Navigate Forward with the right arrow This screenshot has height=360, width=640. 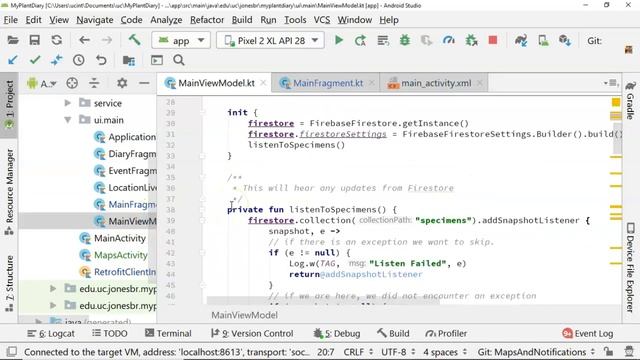pyautogui.click(x=107, y=40)
